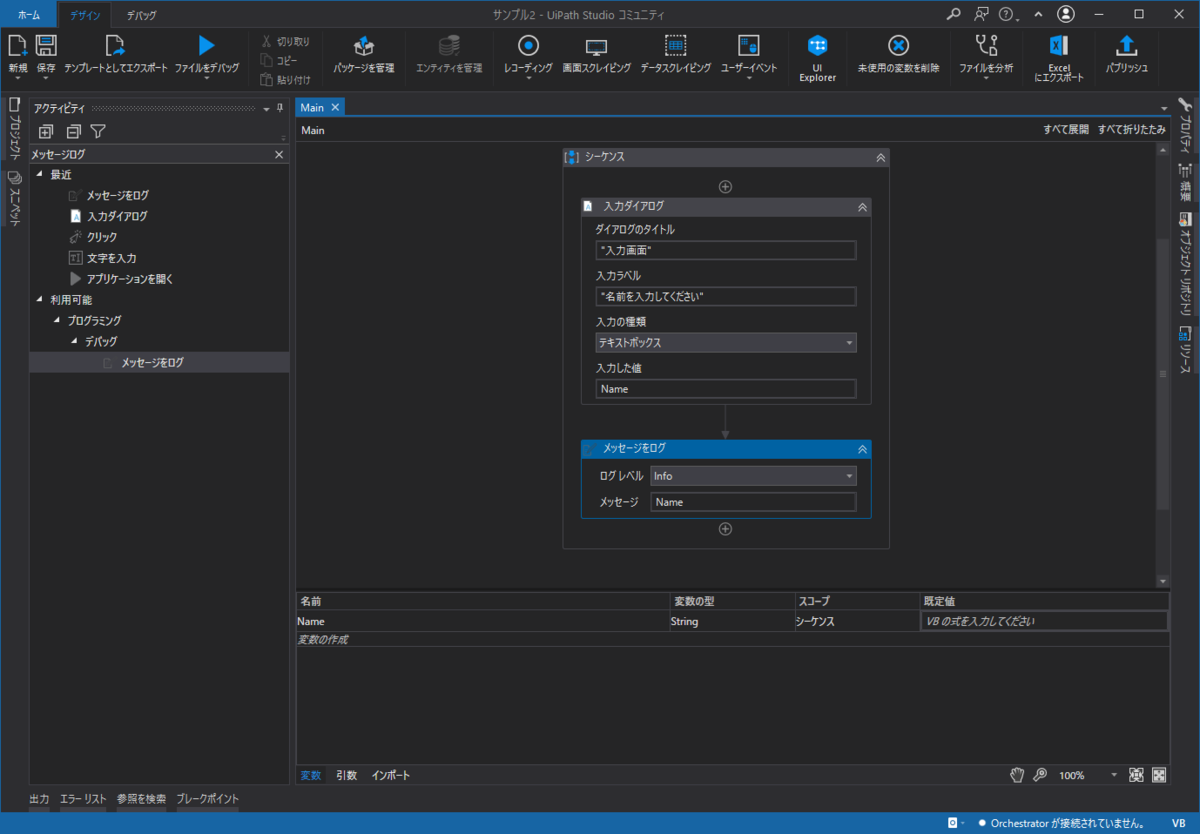This screenshot has height=834, width=1200.
Task: Select the 変数 bottom tab
Action: pos(311,775)
